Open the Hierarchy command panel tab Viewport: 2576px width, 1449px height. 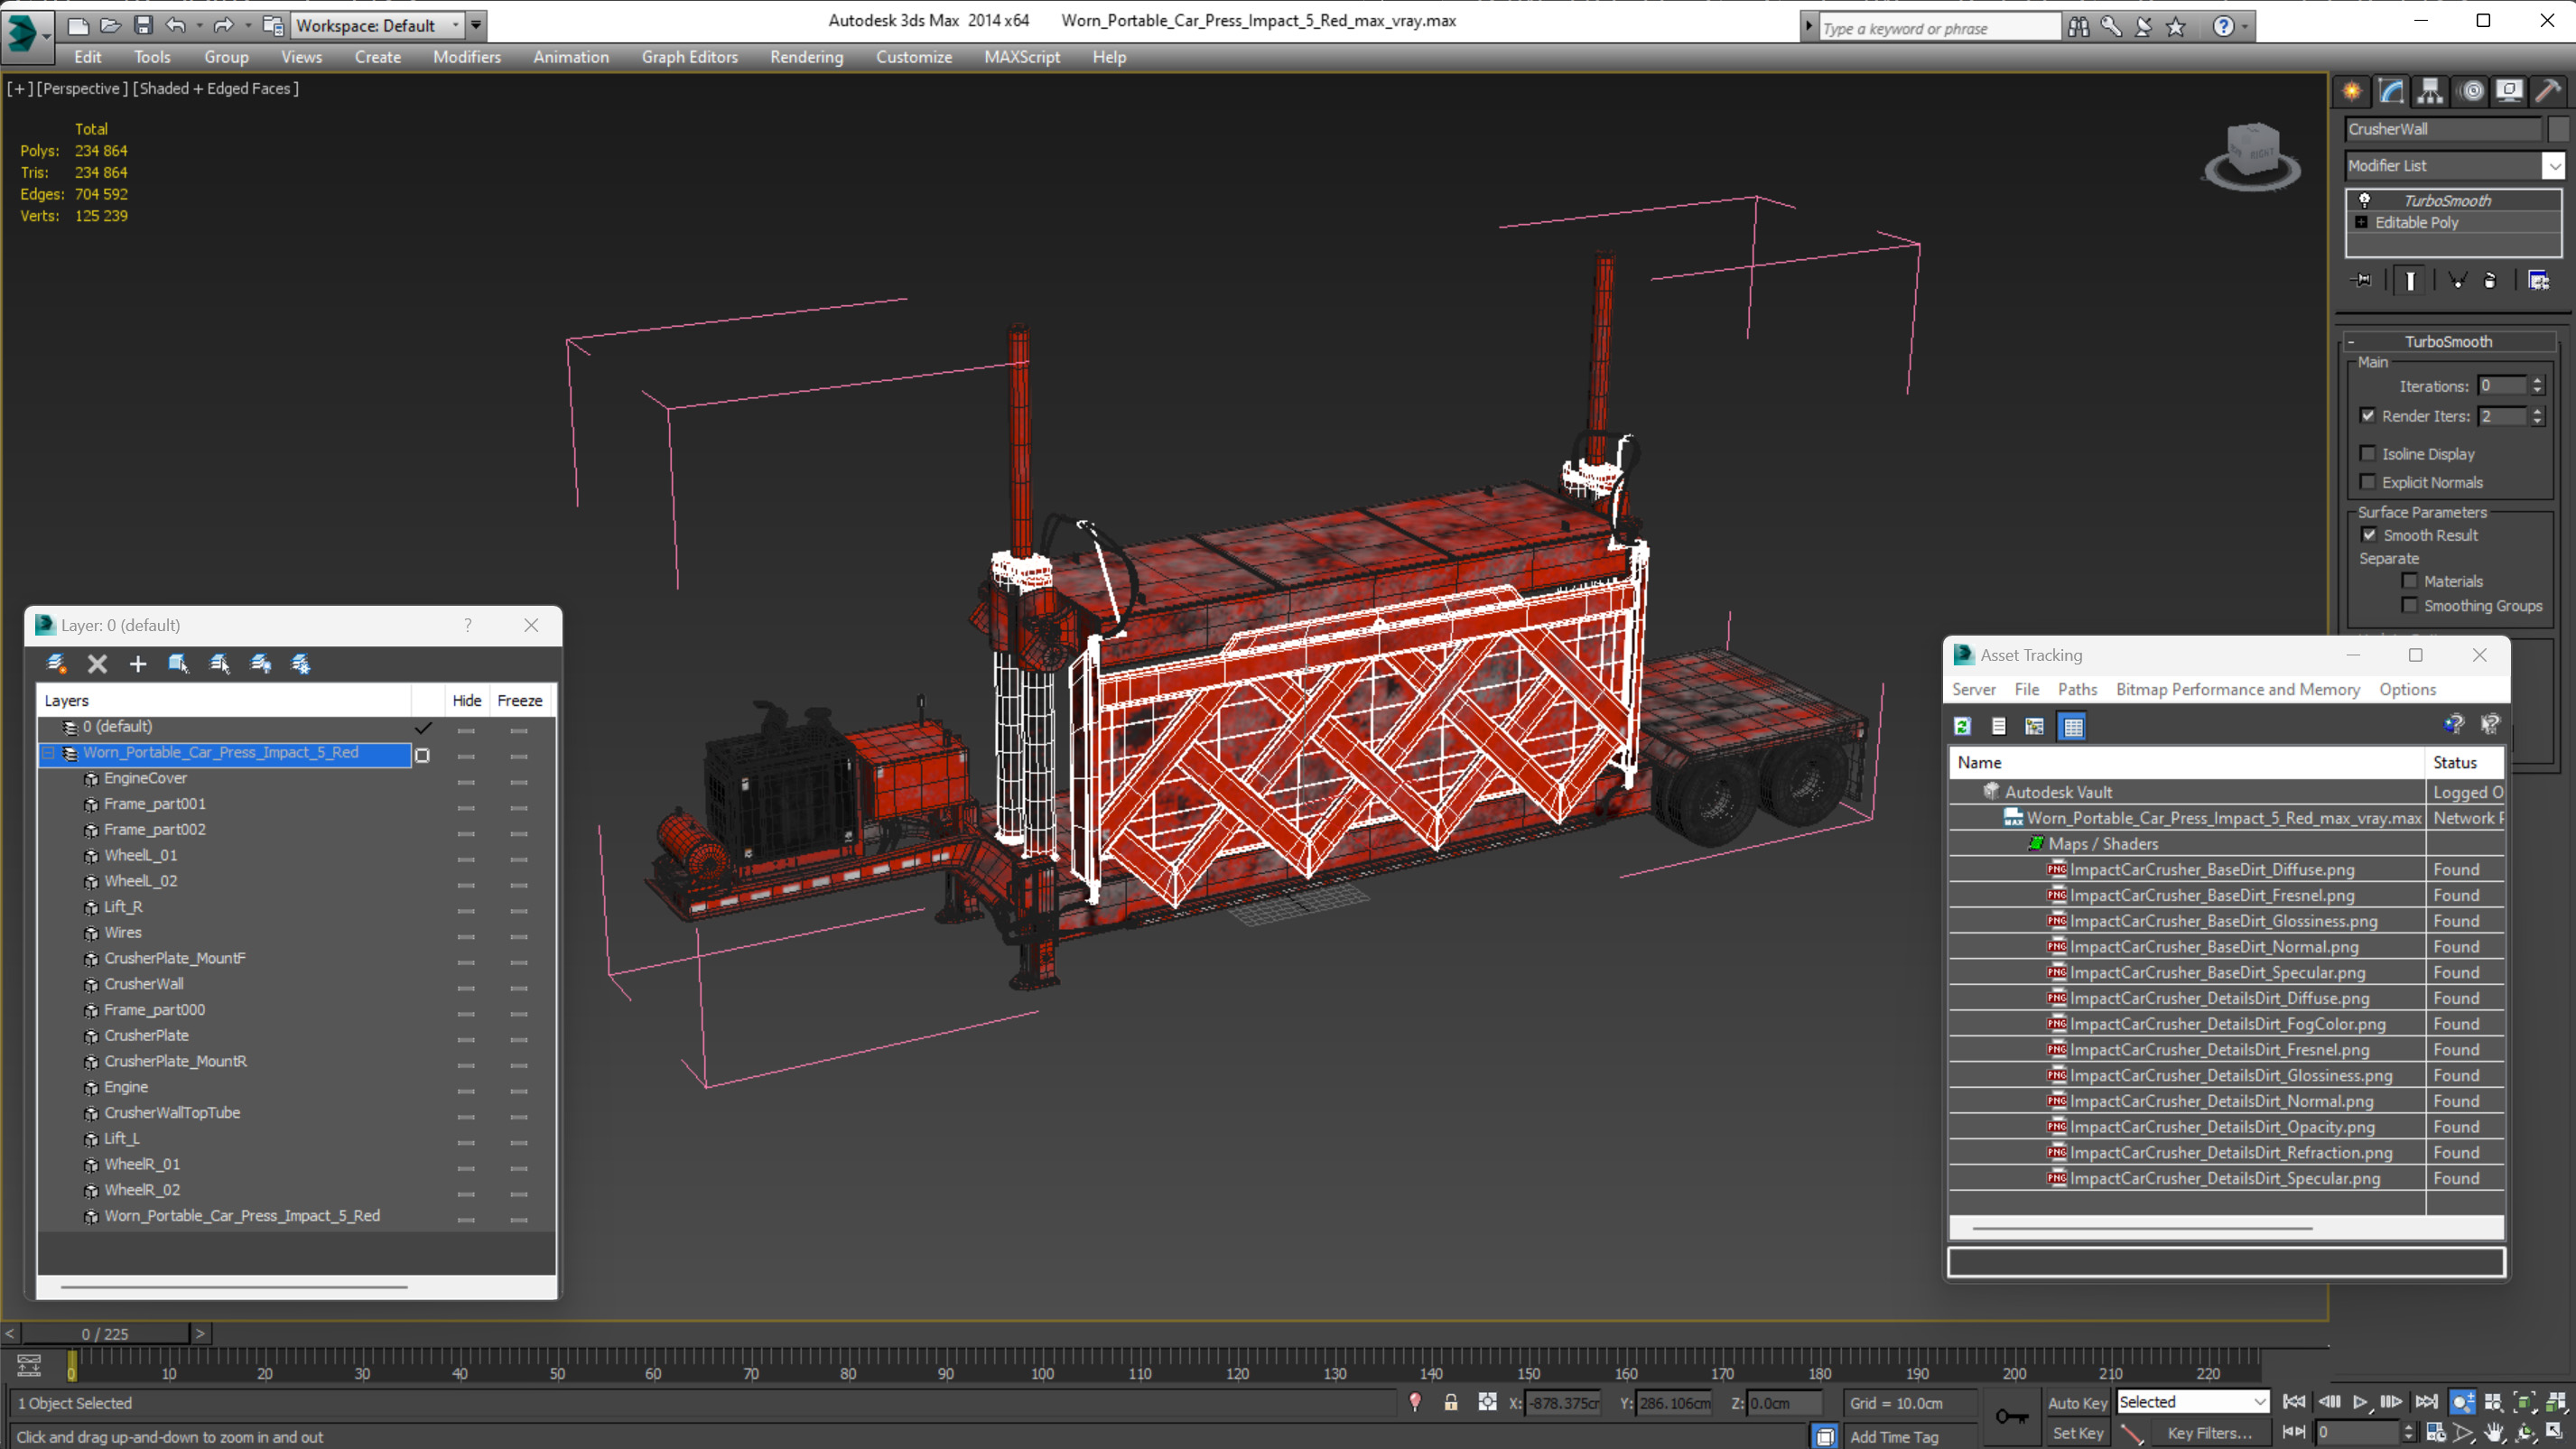(x=2430, y=91)
